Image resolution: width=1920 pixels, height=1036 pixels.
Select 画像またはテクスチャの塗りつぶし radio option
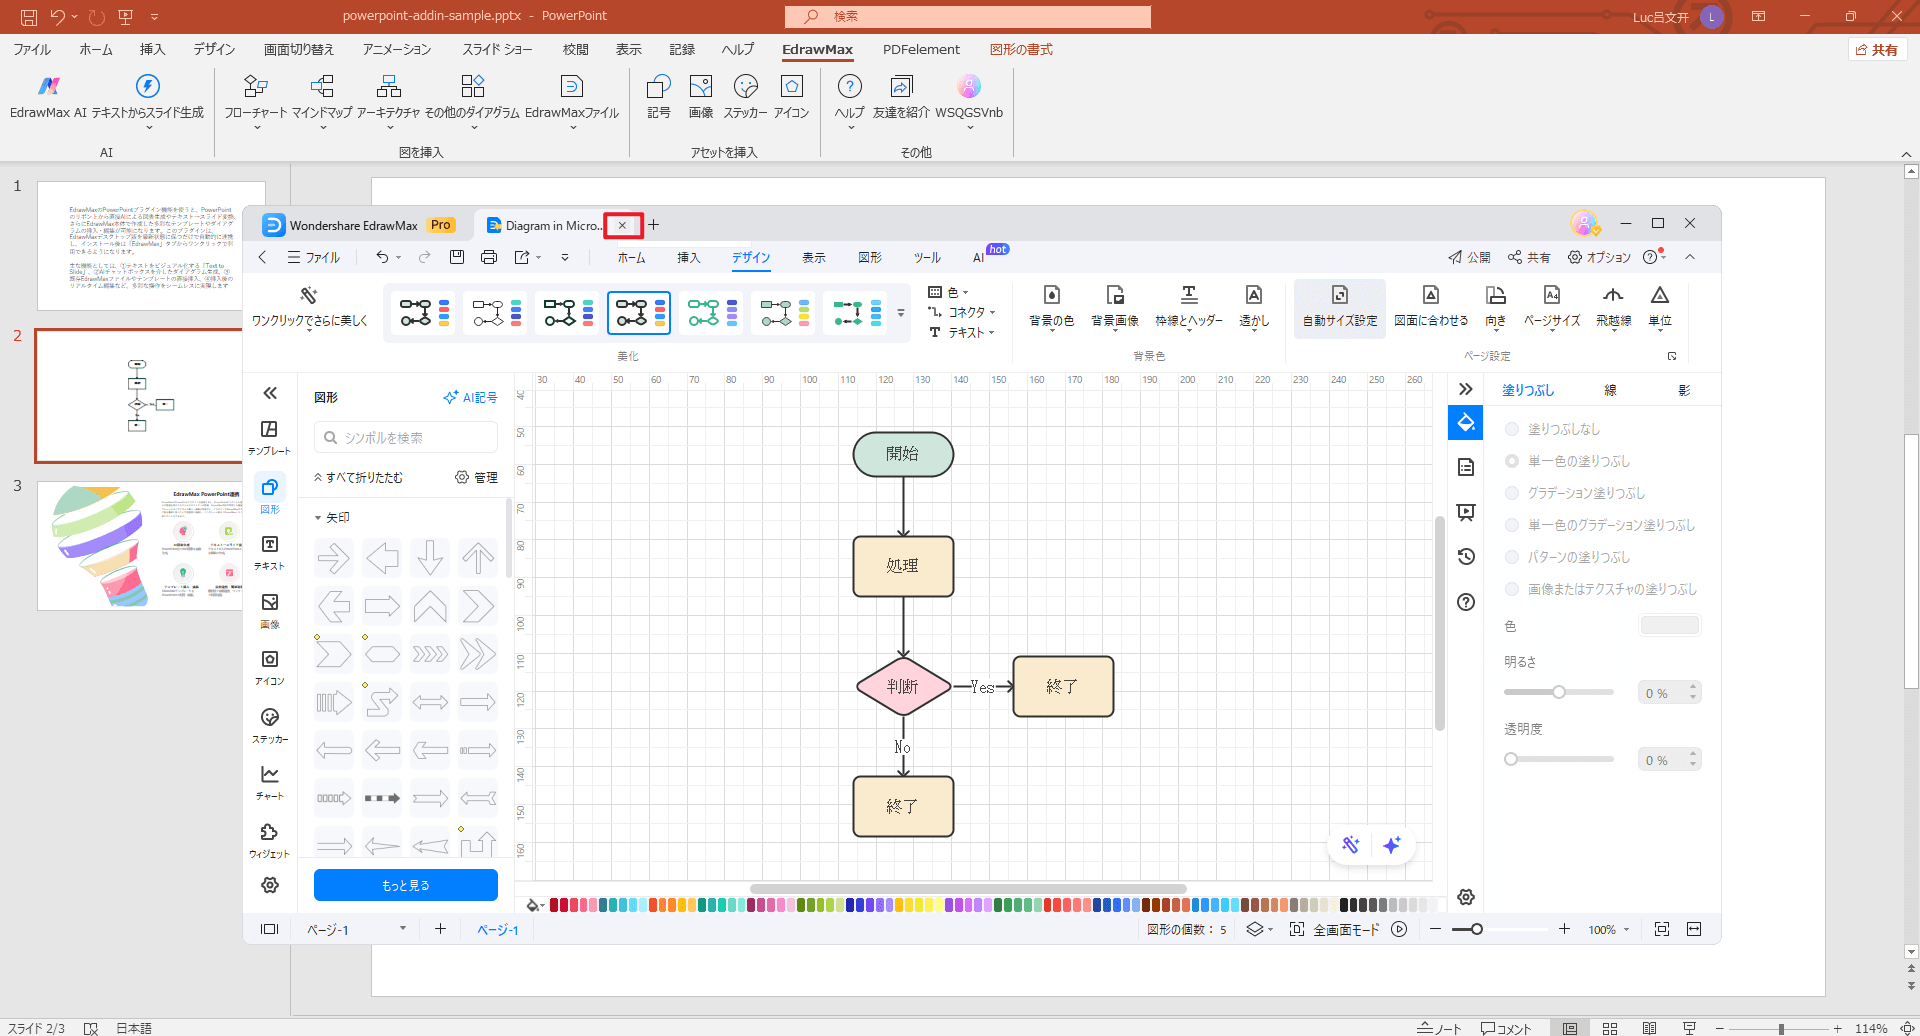click(x=1512, y=589)
